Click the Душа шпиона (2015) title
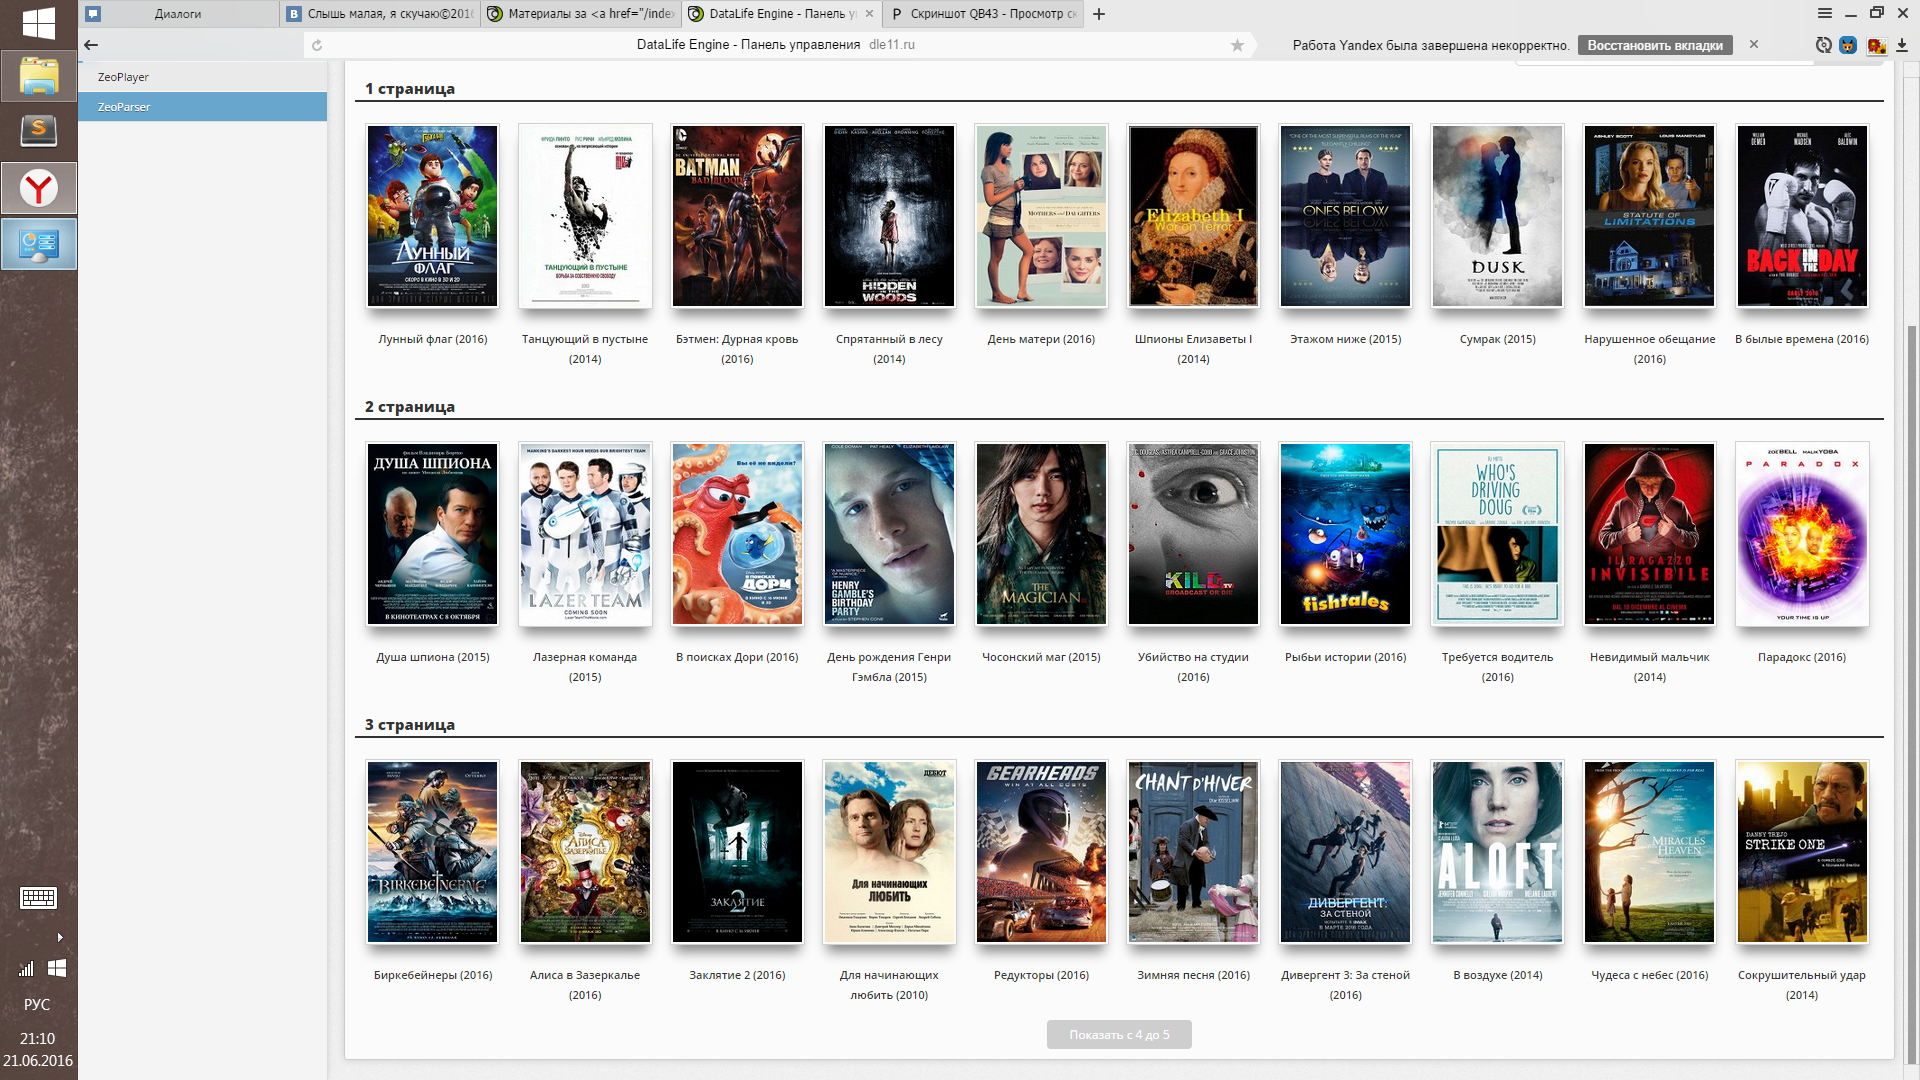This screenshot has width=1920, height=1080. point(433,657)
